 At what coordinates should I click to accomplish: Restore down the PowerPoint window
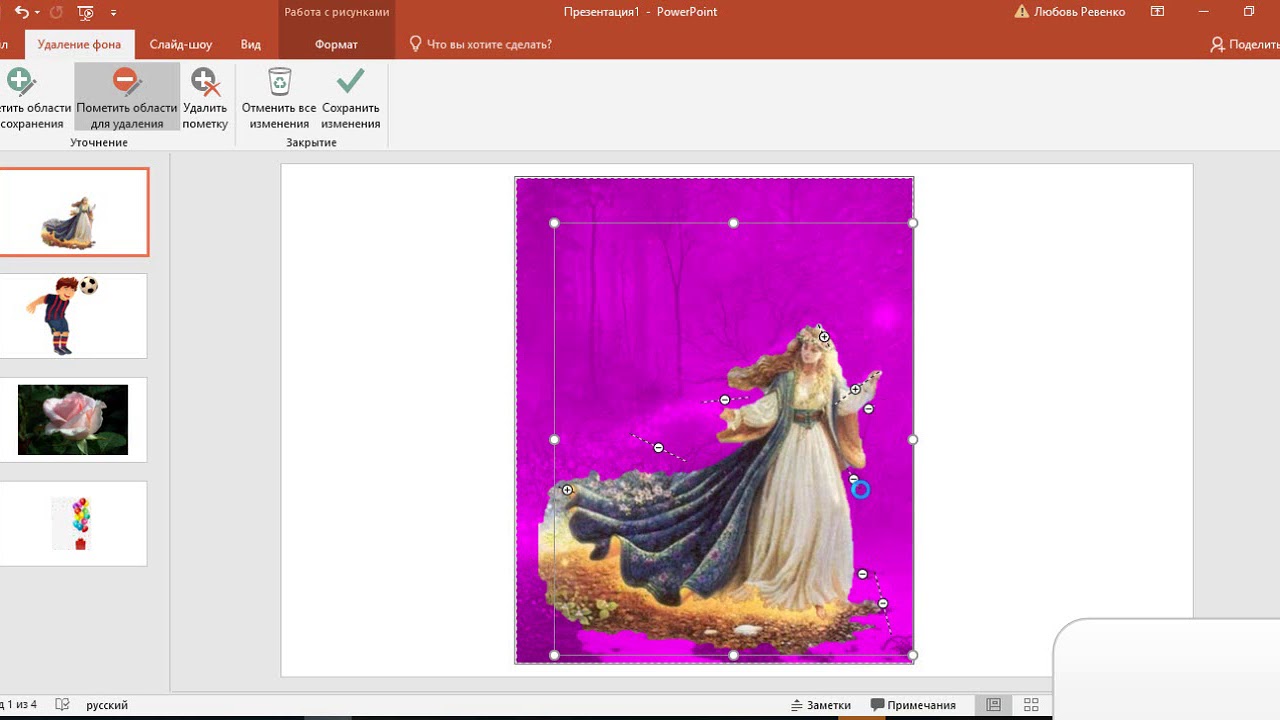coord(1249,12)
